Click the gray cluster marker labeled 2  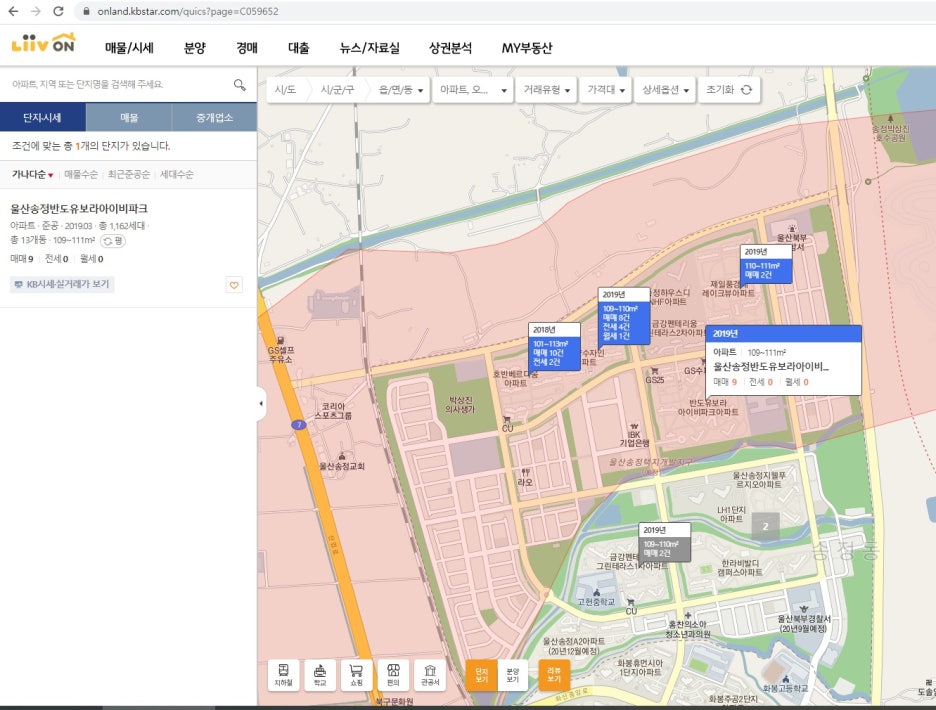pyautogui.click(x=765, y=526)
